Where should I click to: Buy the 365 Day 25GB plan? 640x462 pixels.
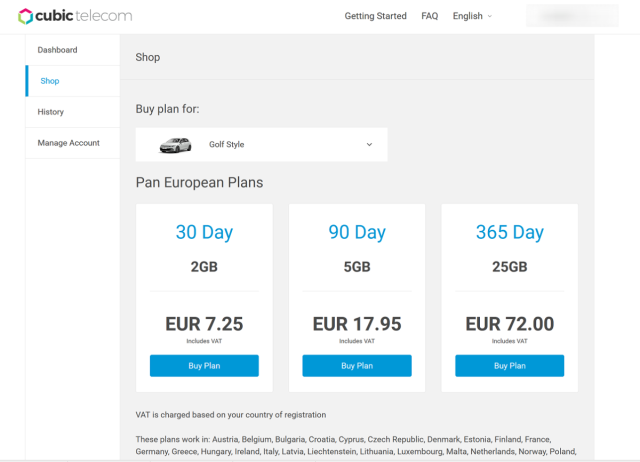pyautogui.click(x=509, y=366)
